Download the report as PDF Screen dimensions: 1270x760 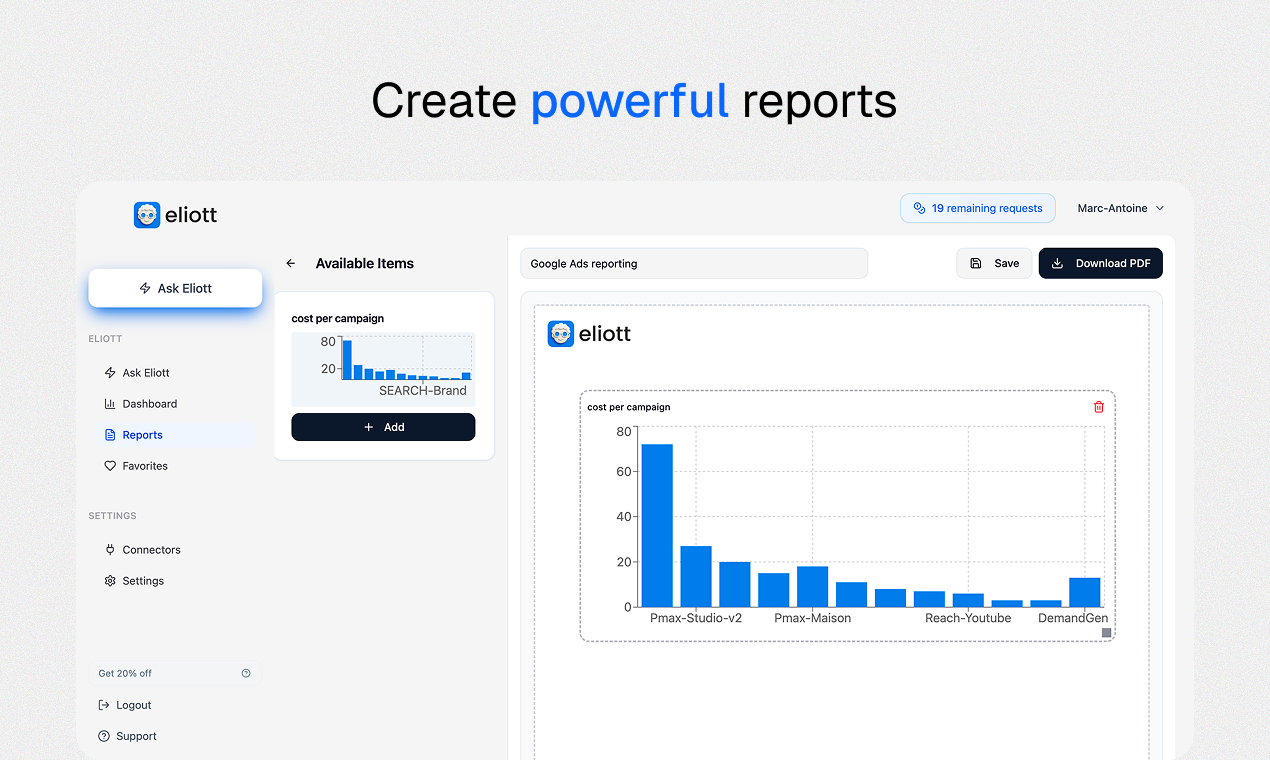[1100, 263]
